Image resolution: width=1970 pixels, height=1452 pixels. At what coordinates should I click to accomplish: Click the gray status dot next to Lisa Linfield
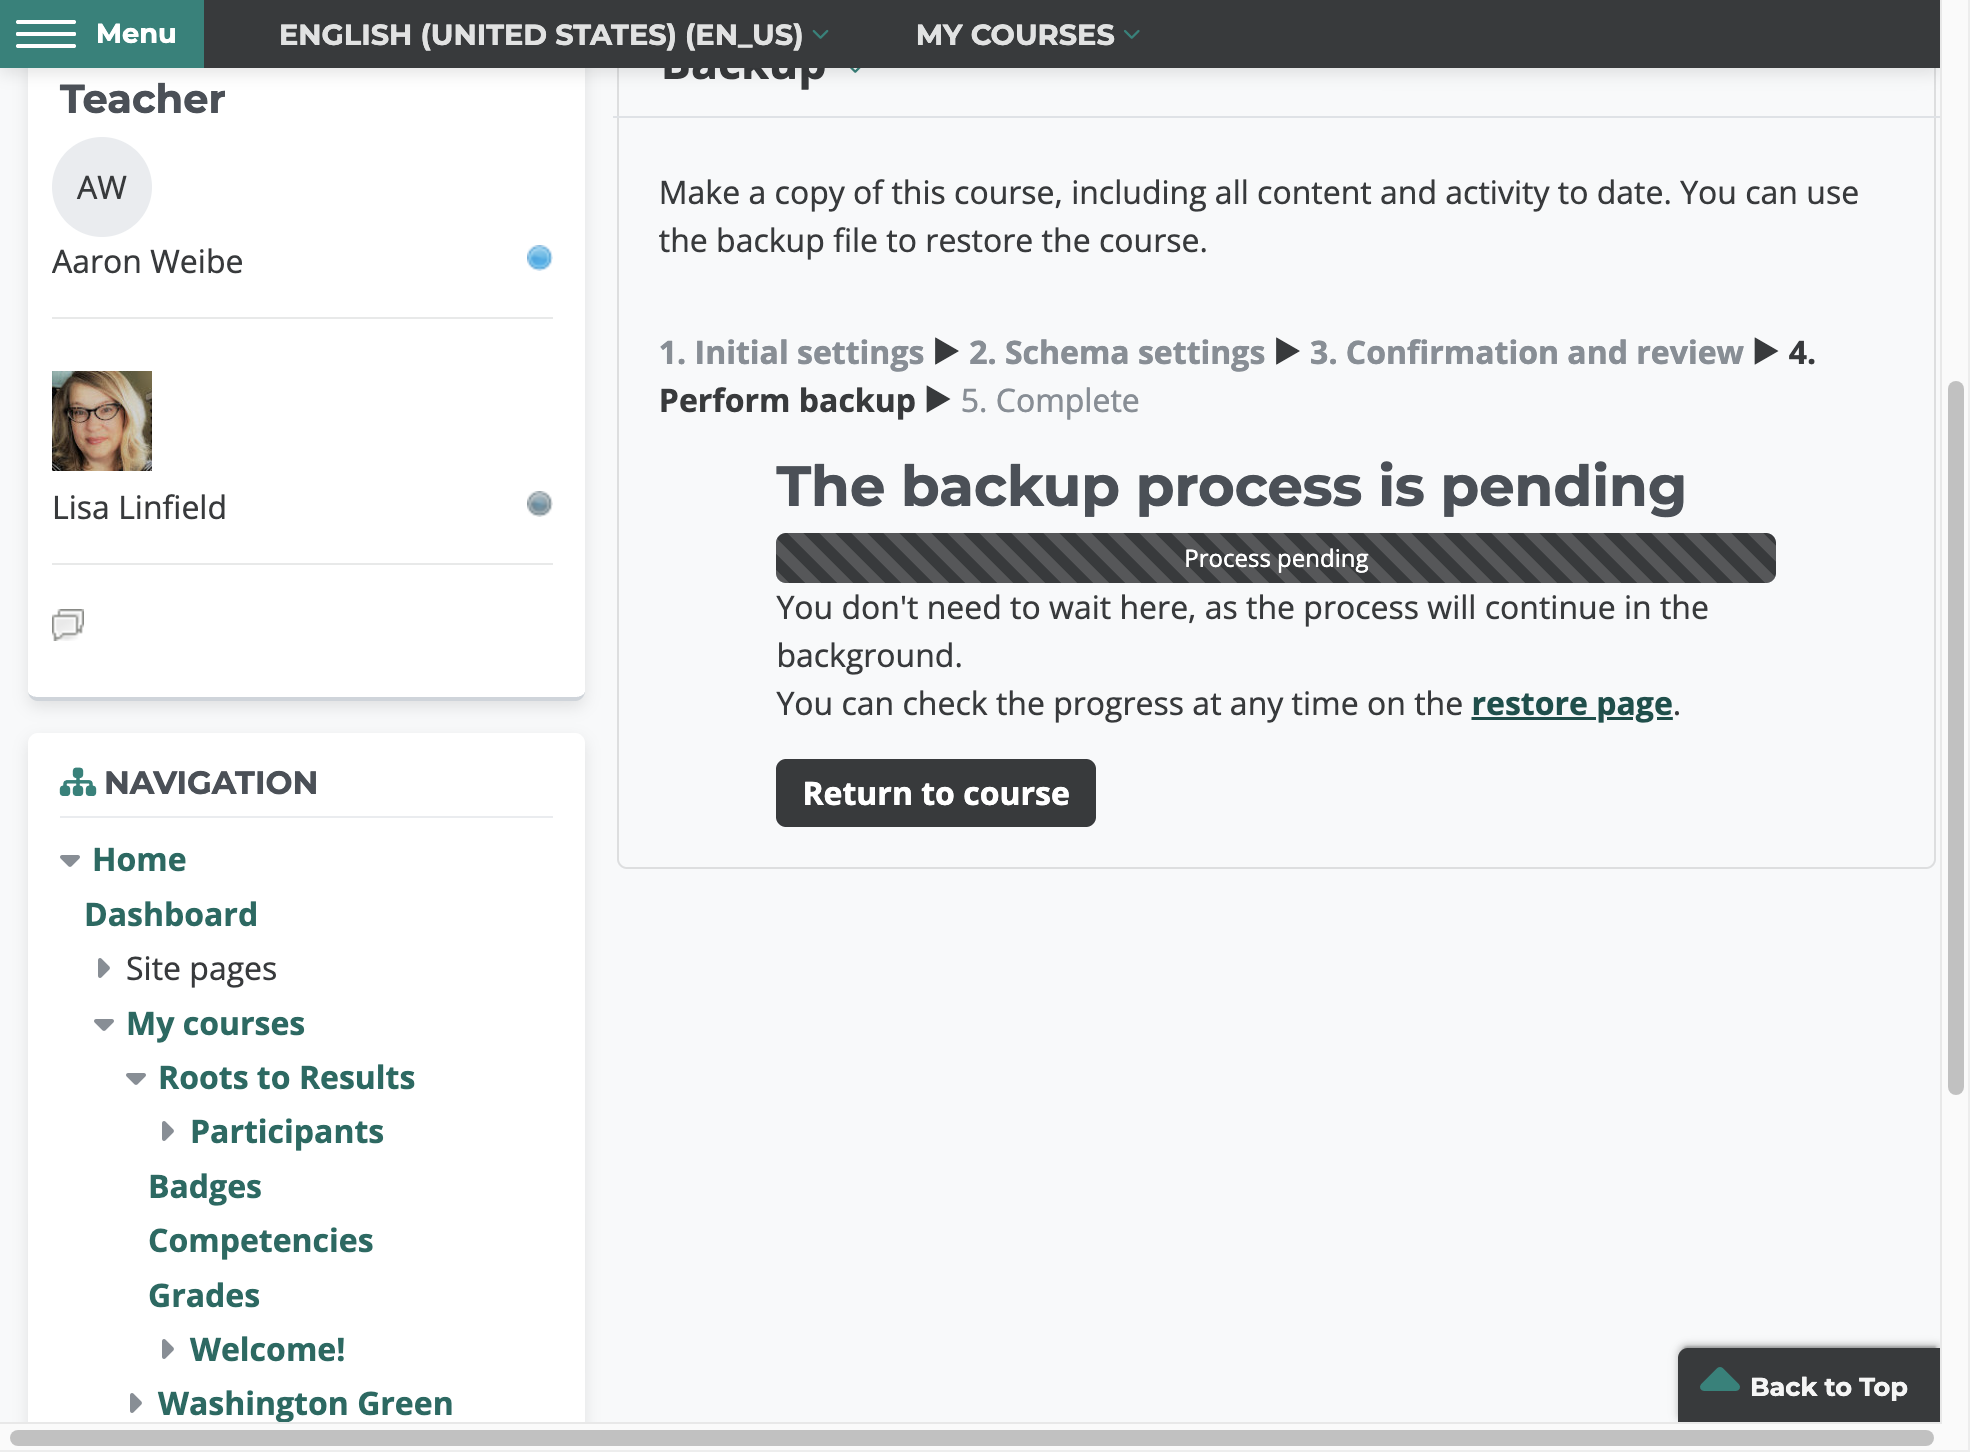point(539,503)
